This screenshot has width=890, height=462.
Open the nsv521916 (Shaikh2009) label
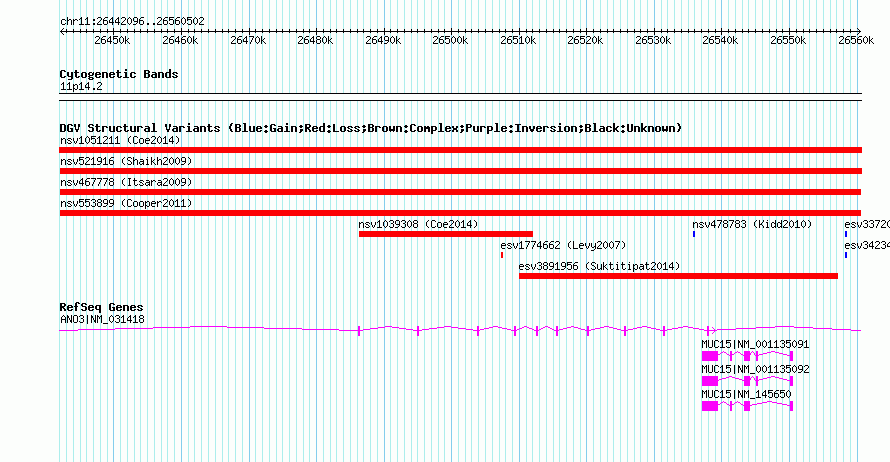[126, 161]
